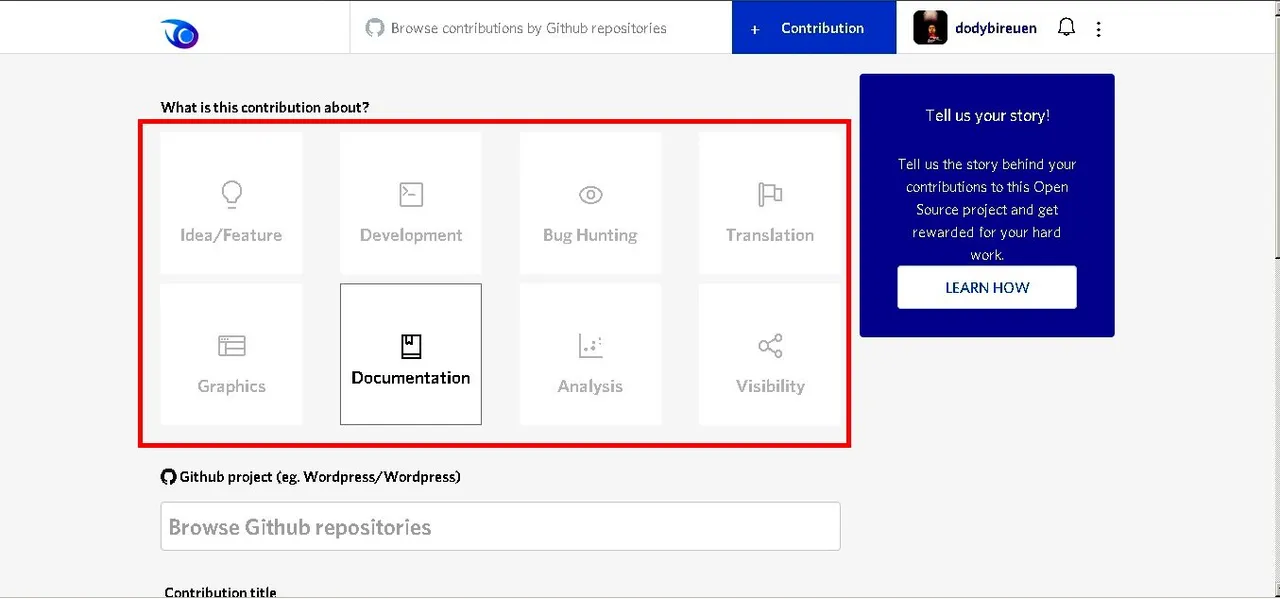
Task: Click the 'Tell us your story!' heading
Action: coord(987,115)
